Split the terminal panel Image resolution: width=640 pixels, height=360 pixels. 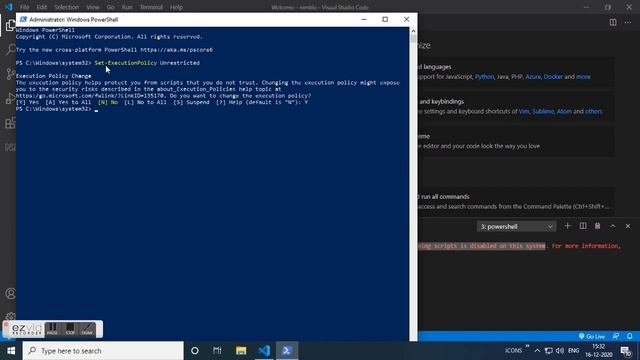583,226
